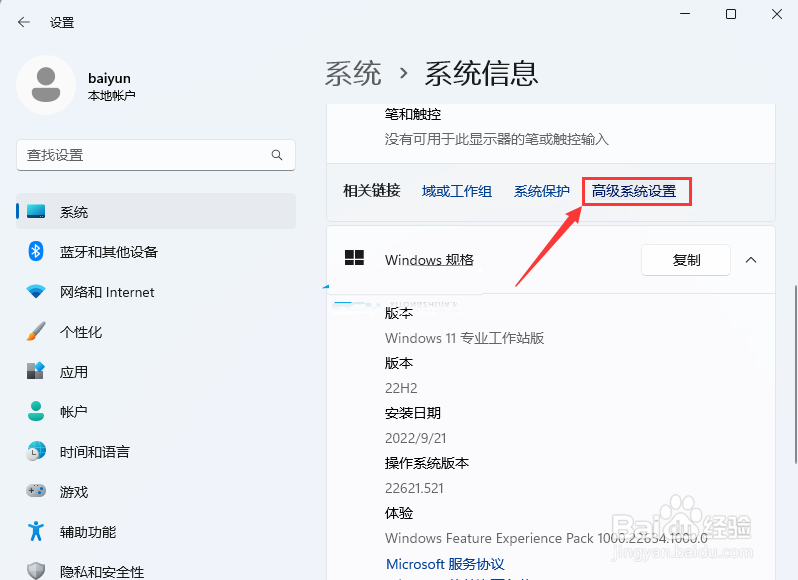
Task: Click the 复制 button
Action: (x=686, y=260)
